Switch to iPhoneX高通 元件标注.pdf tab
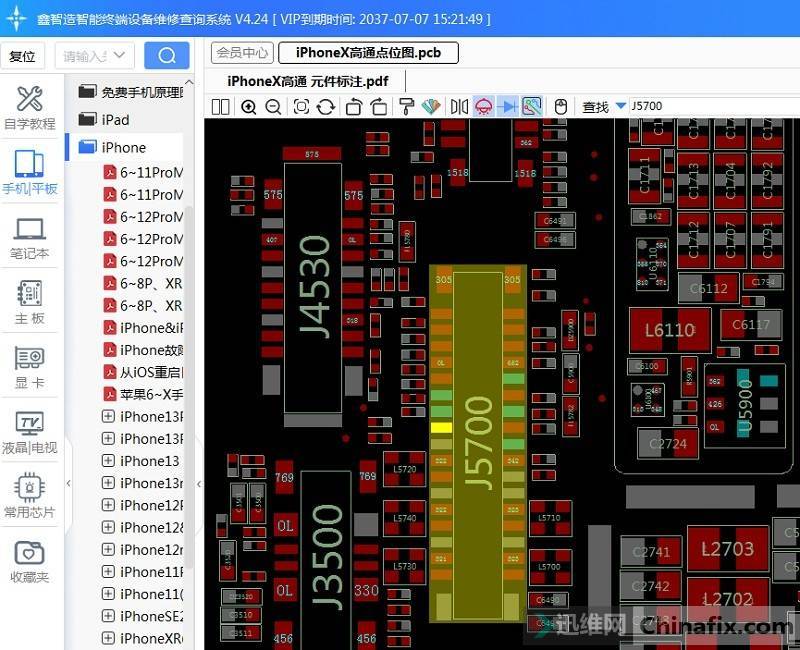The height and width of the screenshot is (650, 800). pos(307,81)
